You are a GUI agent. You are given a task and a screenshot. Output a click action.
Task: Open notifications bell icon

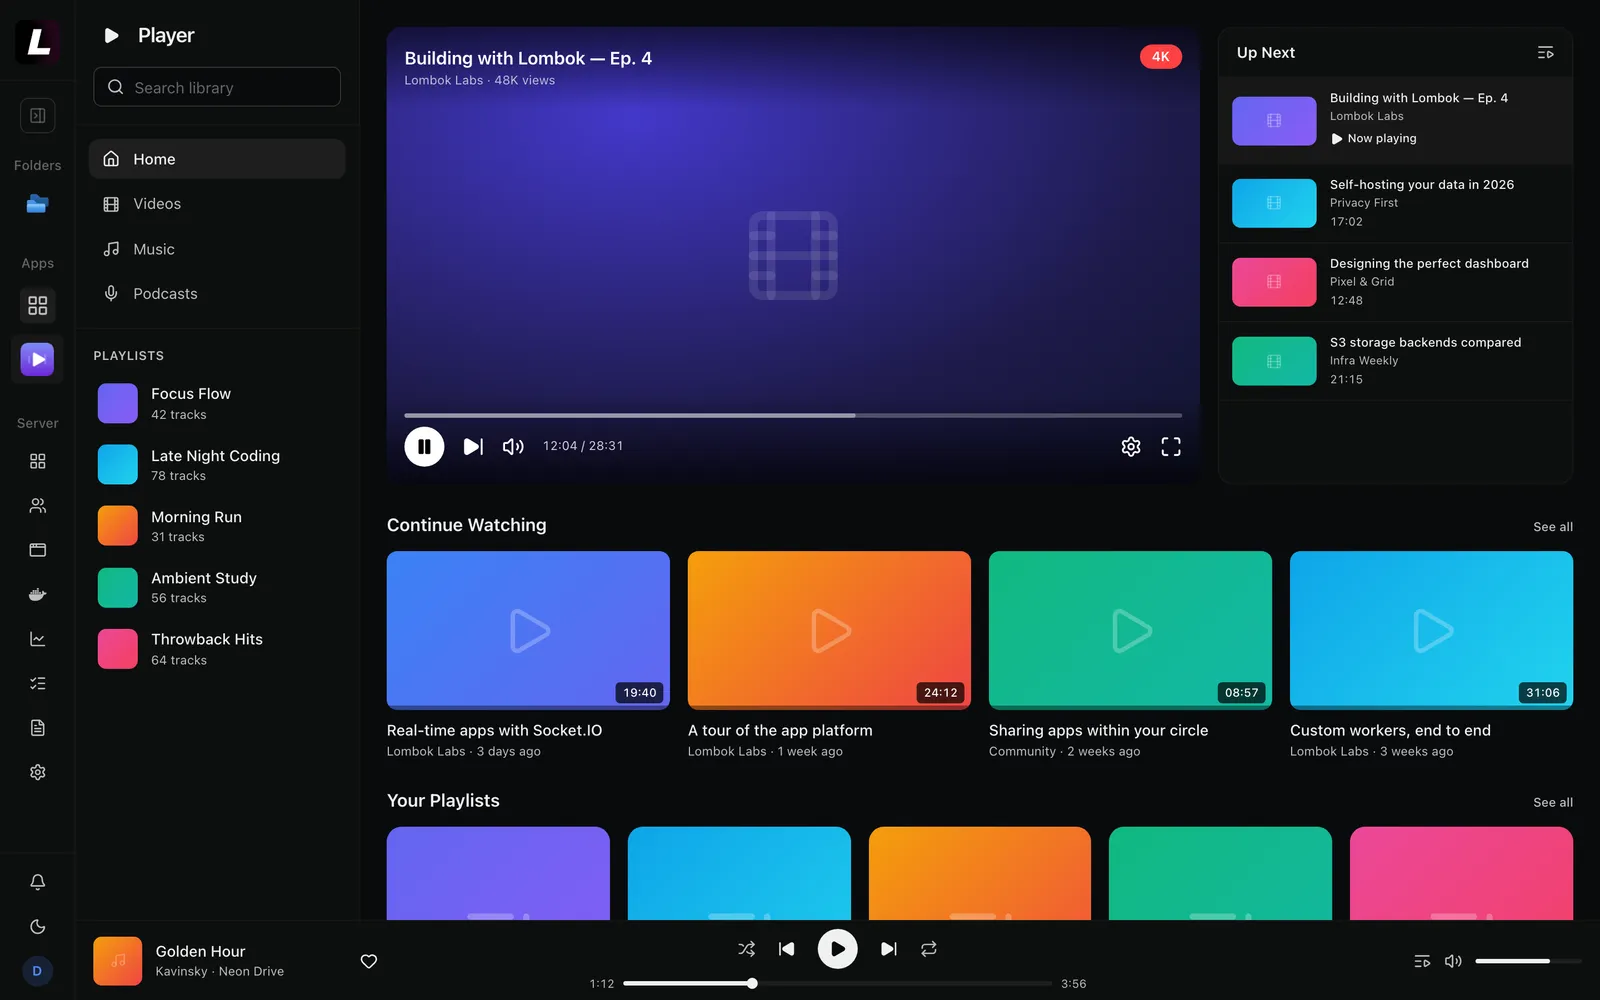(37, 882)
